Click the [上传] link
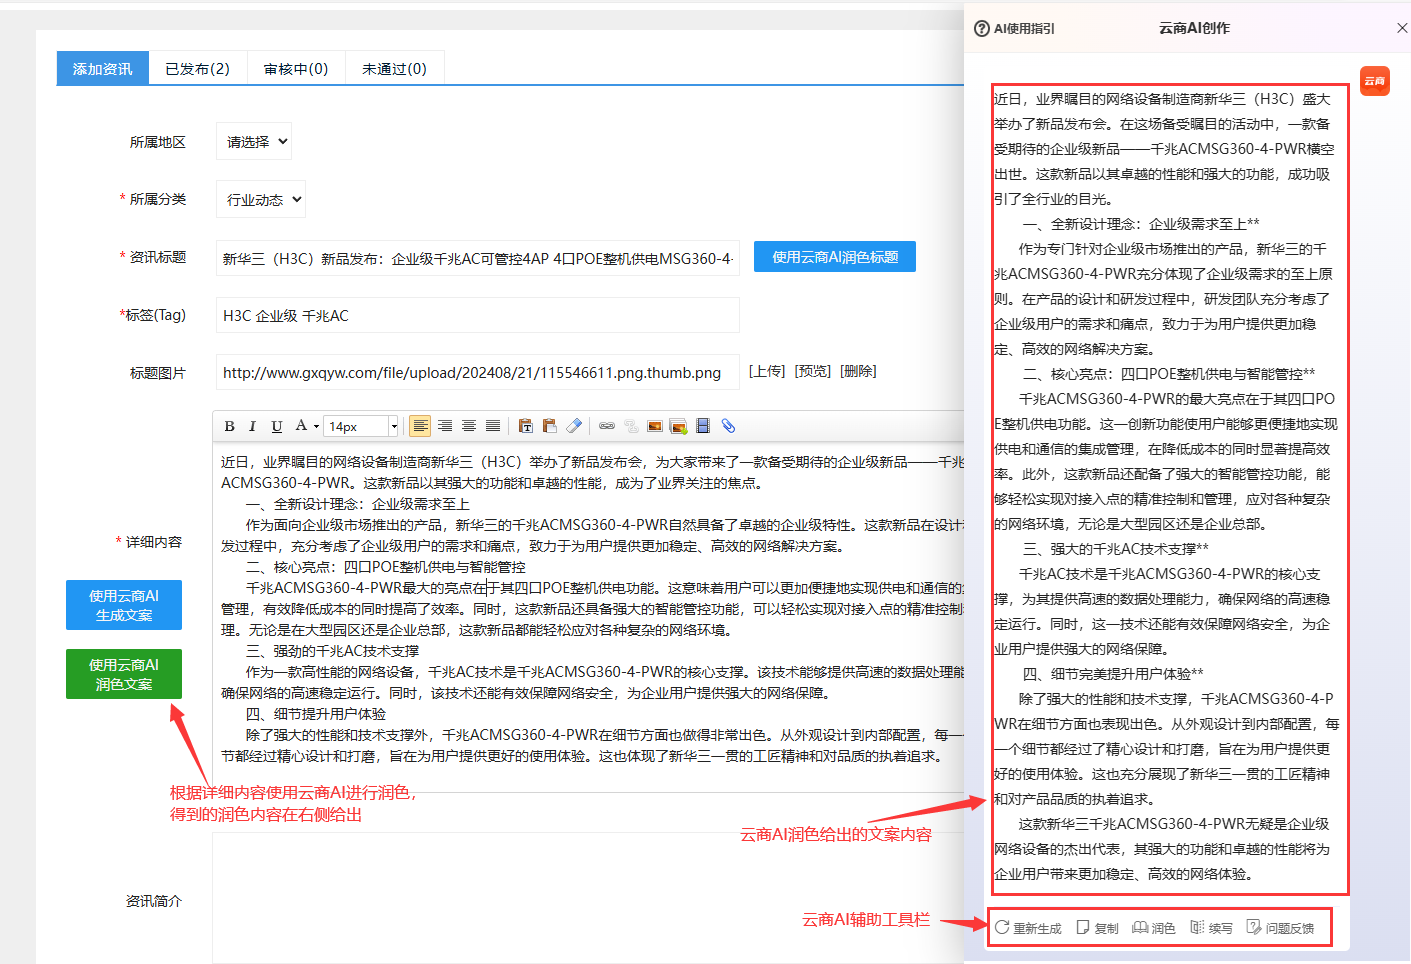The height and width of the screenshot is (964, 1411). click(767, 371)
